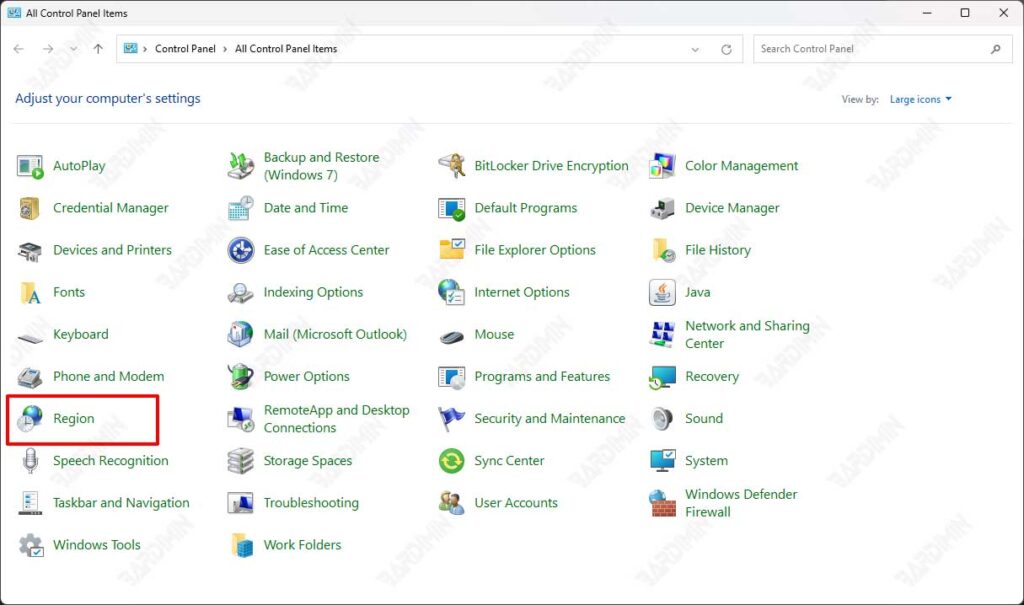1024x605 pixels.
Task: Click the Recovery icon
Action: point(662,377)
